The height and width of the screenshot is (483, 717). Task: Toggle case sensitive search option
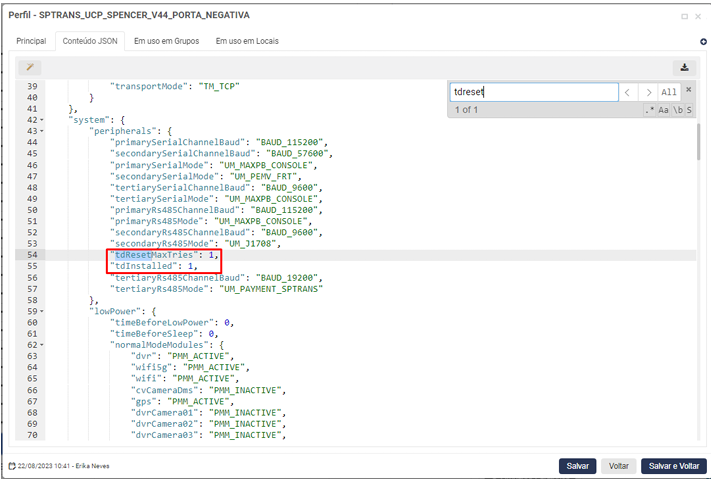coord(664,109)
